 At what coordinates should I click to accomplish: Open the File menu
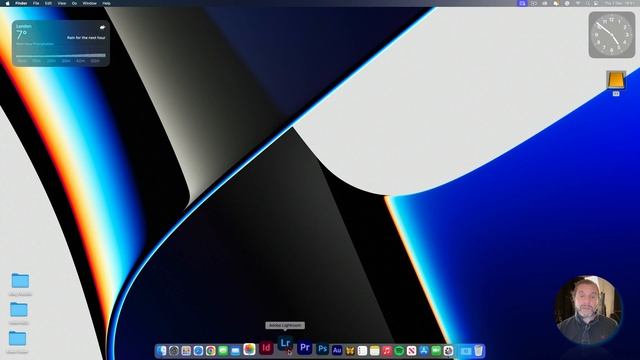point(36,3)
